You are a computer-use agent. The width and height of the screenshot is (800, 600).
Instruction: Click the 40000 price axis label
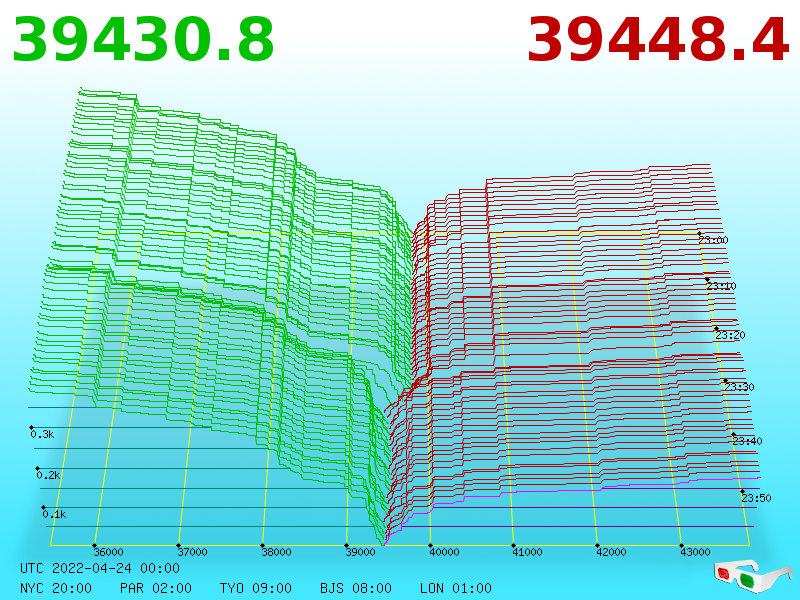[444, 552]
